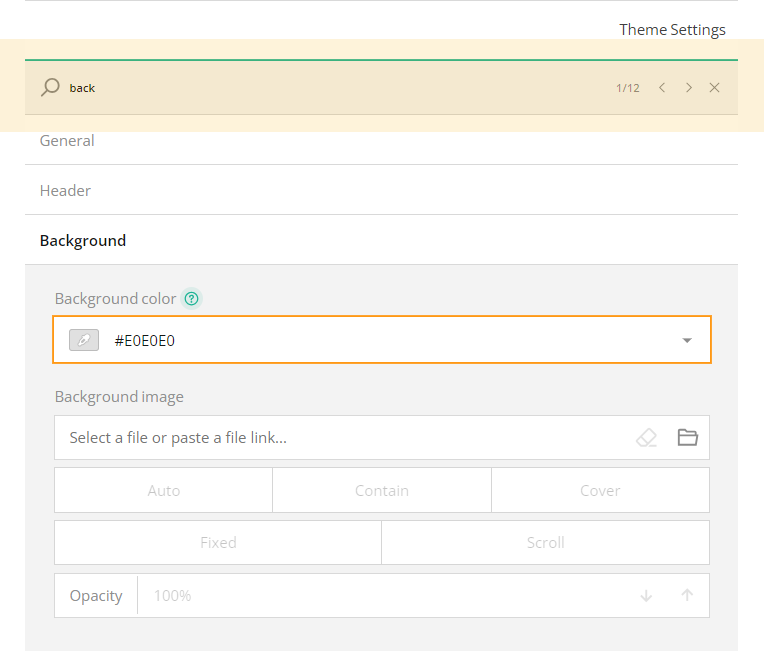The width and height of the screenshot is (764, 651).
Task: Open Background color help tooltip icon
Action: click(192, 299)
